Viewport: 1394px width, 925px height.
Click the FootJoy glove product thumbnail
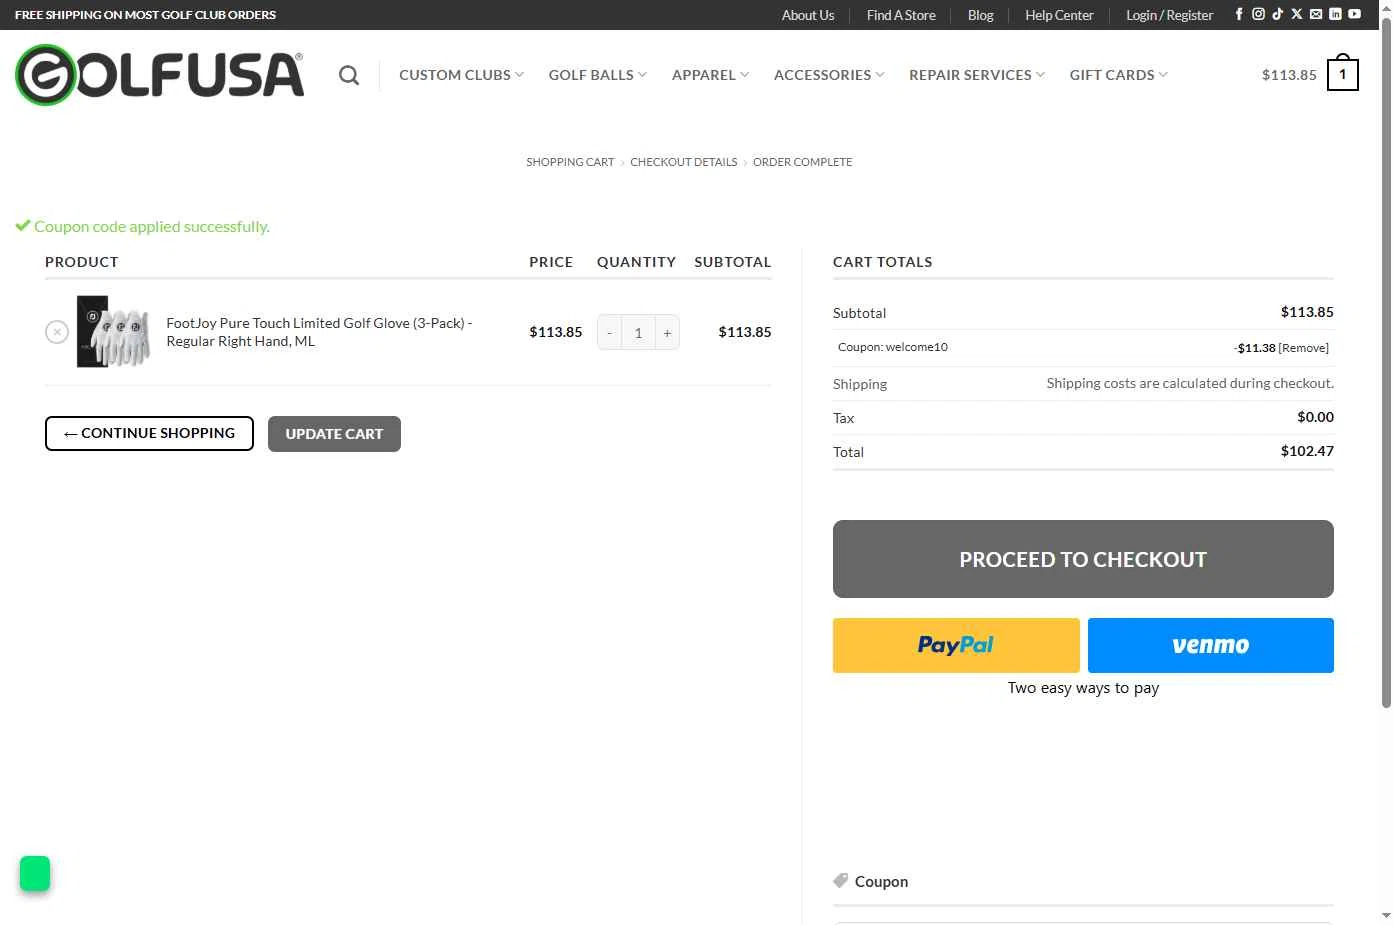click(x=113, y=332)
